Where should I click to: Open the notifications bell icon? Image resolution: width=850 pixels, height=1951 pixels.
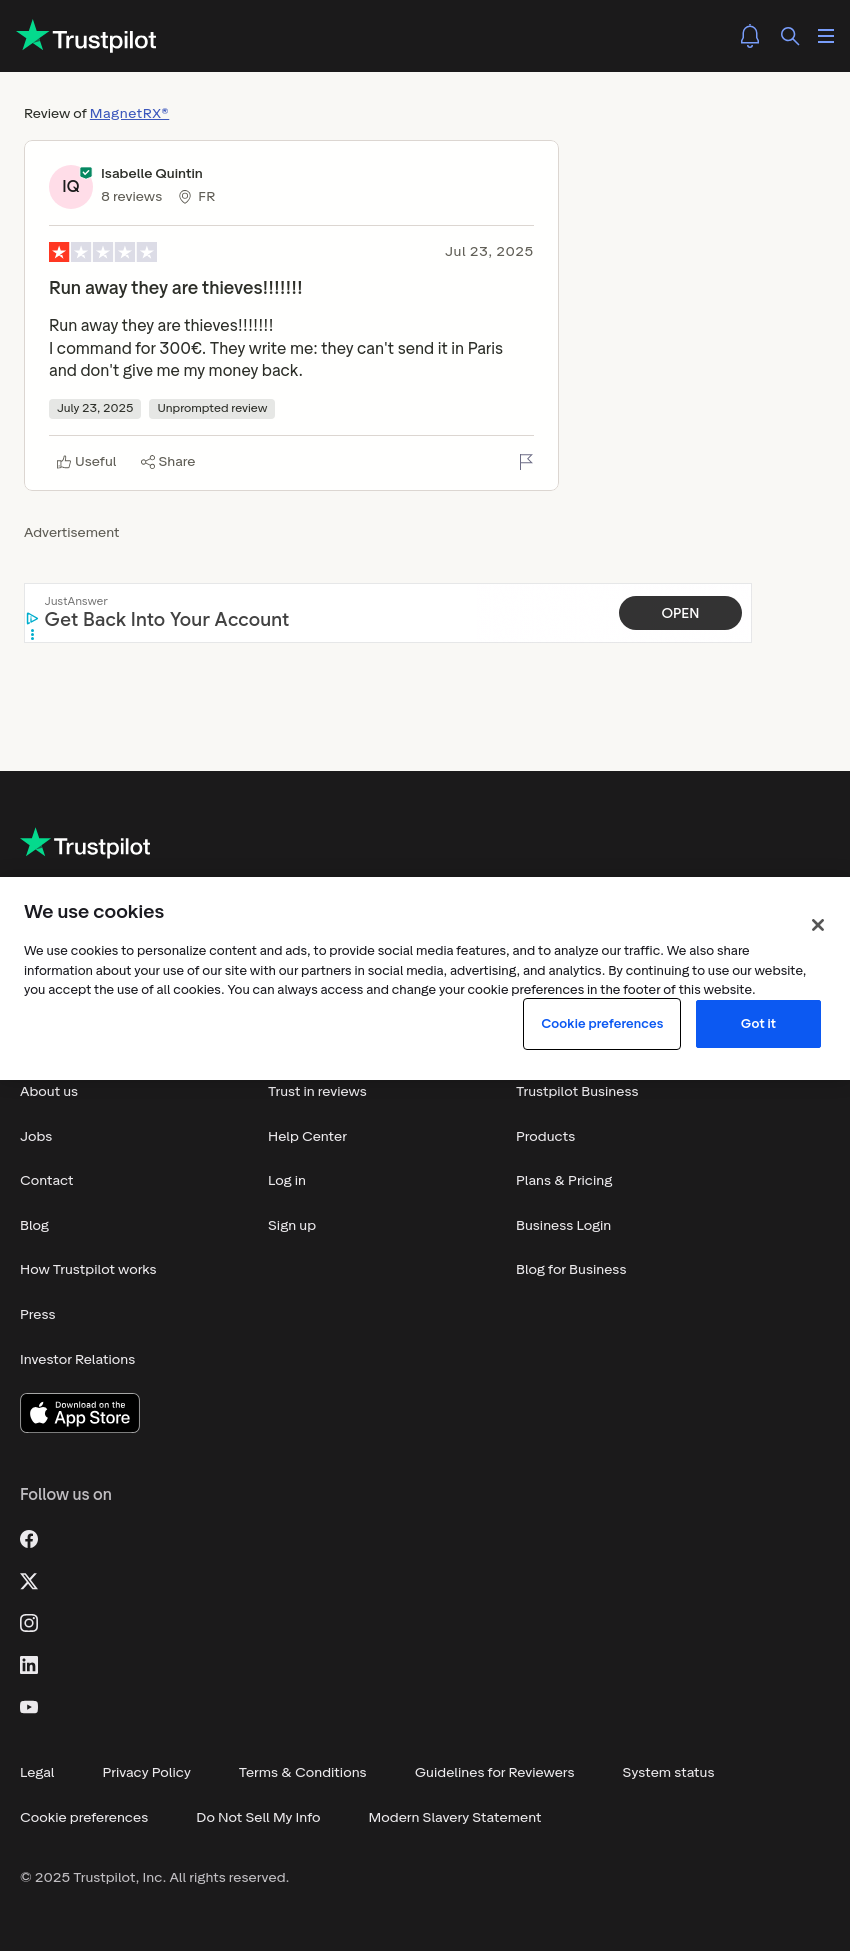[x=750, y=36]
